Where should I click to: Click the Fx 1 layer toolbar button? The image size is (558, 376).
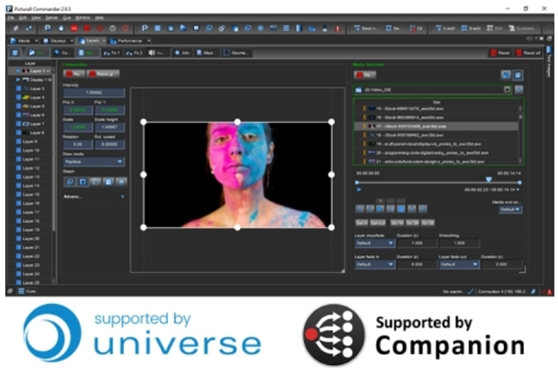point(111,53)
